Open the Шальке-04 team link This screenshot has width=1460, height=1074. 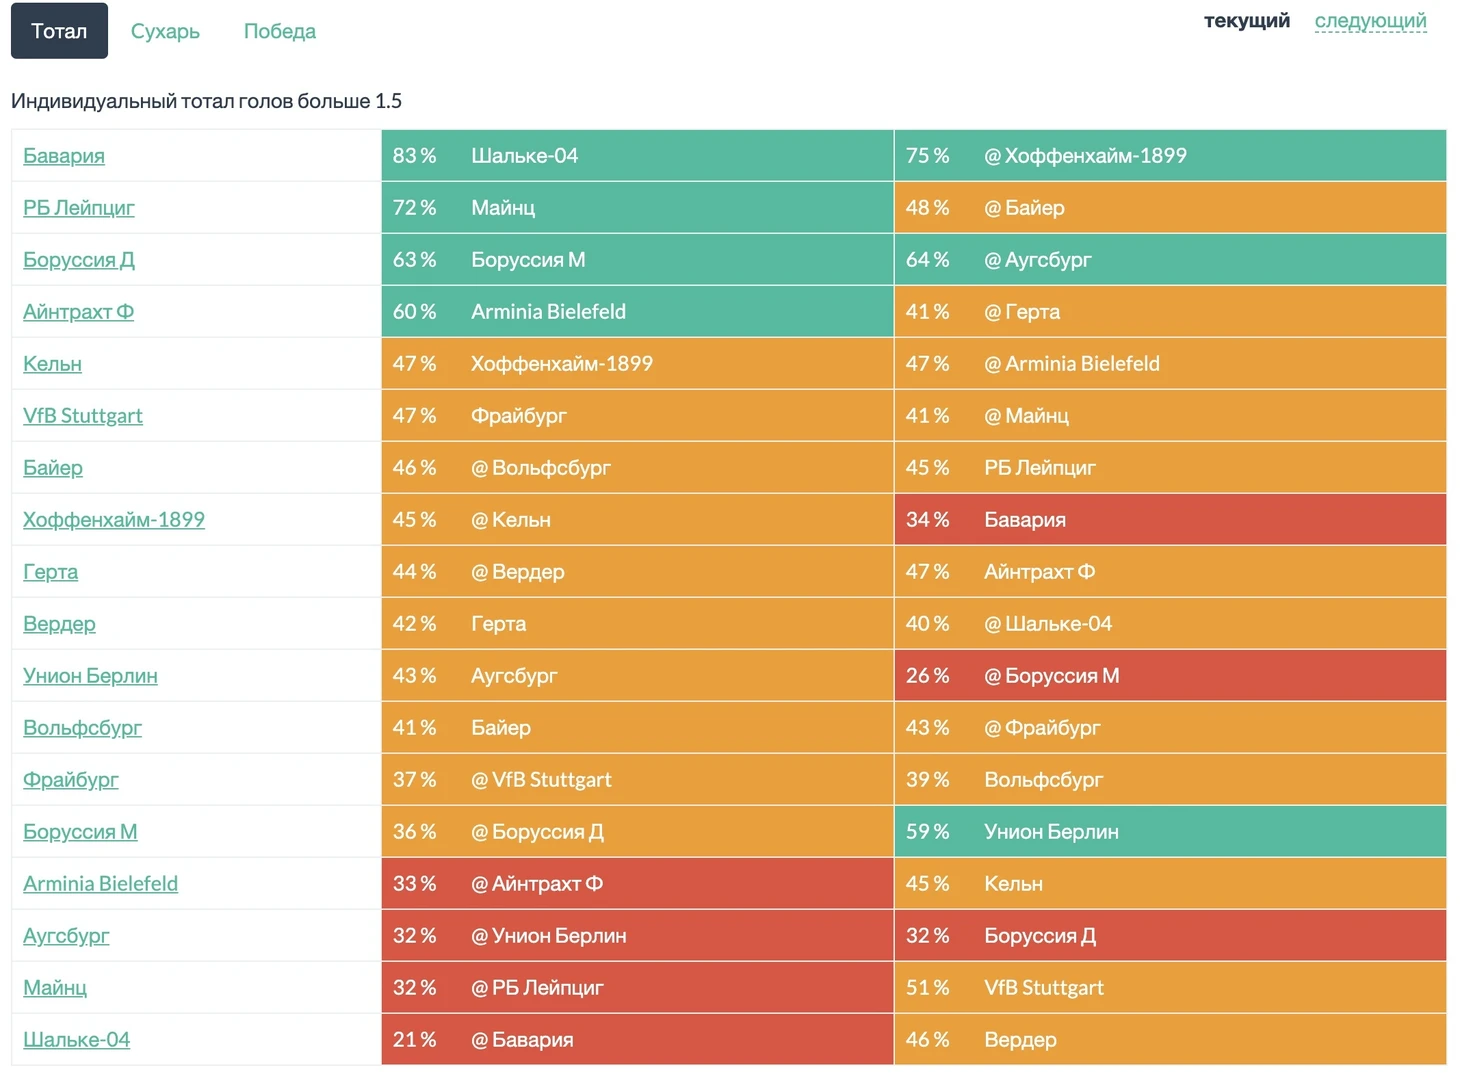[76, 1040]
